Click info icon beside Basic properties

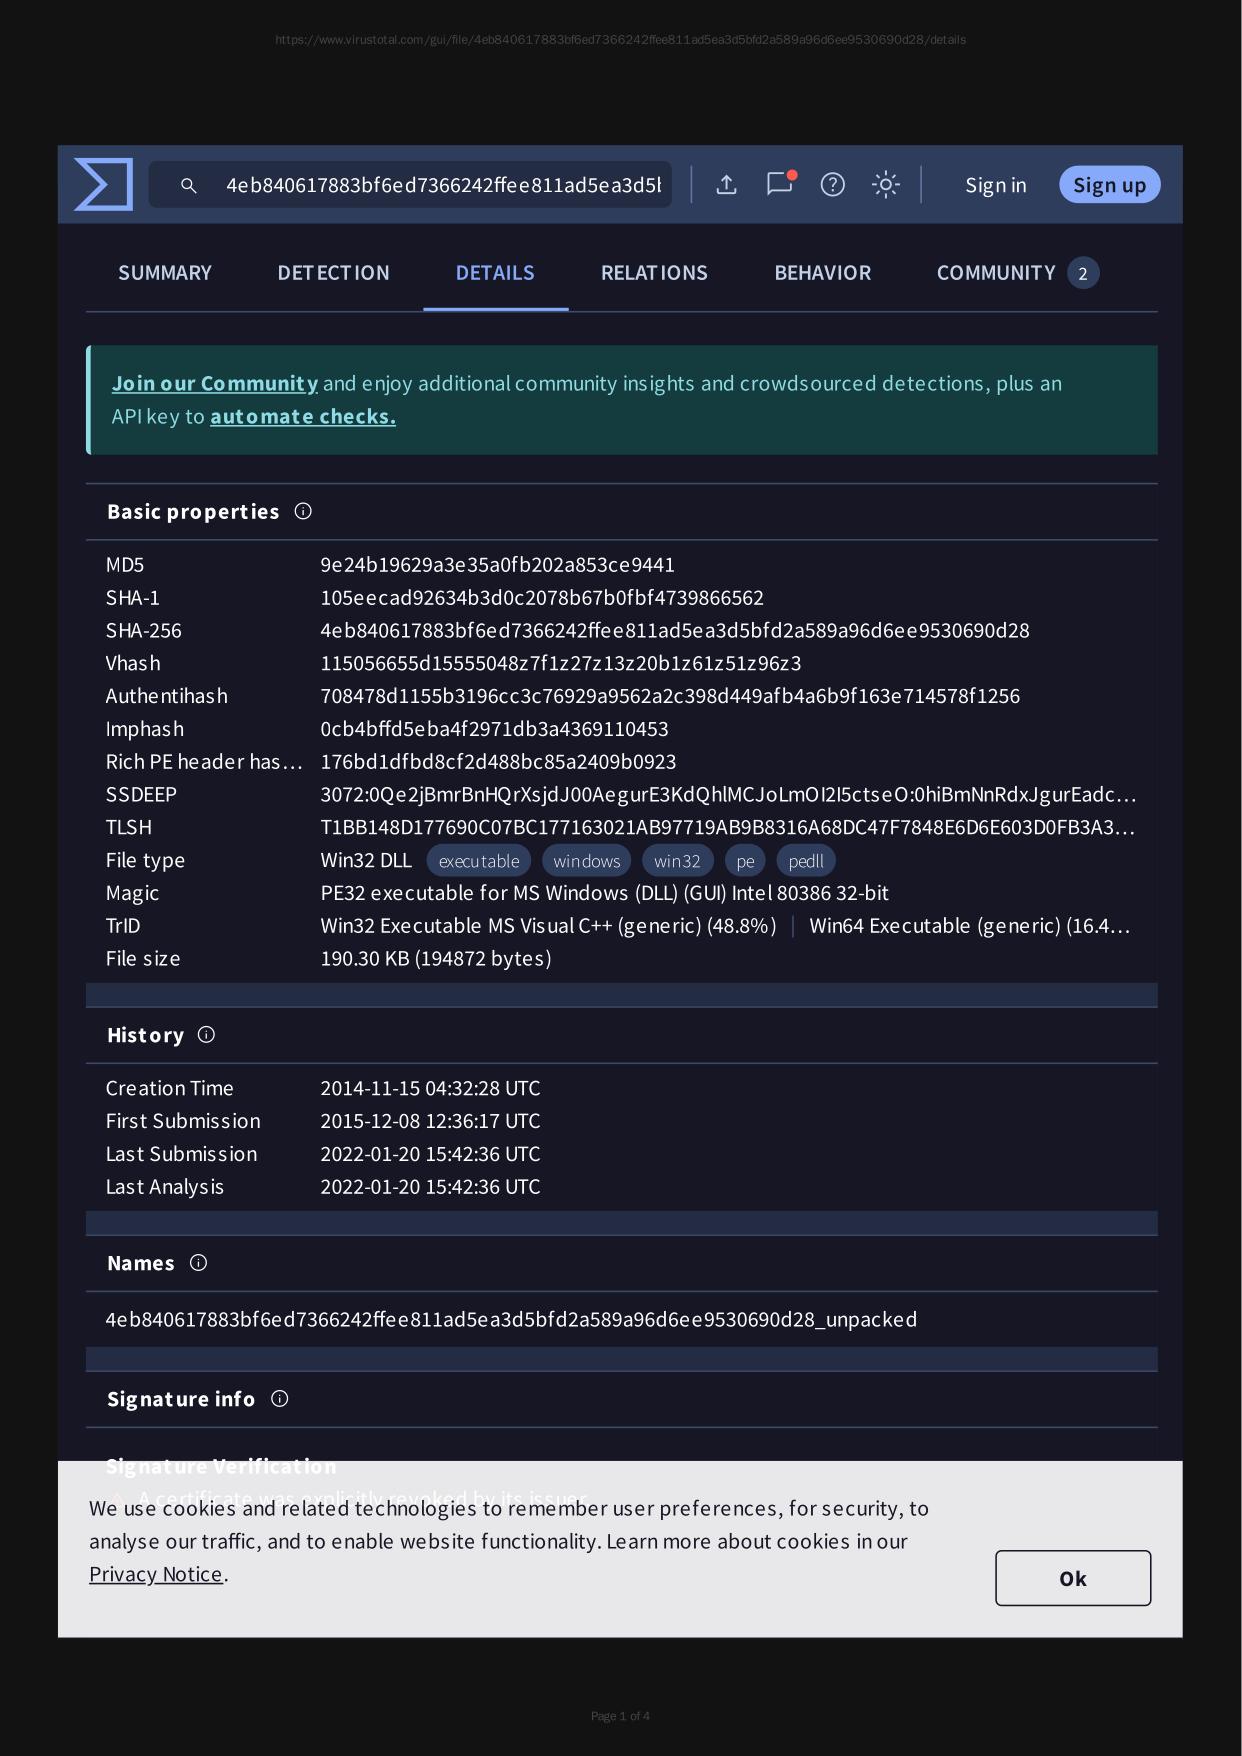pyautogui.click(x=303, y=512)
